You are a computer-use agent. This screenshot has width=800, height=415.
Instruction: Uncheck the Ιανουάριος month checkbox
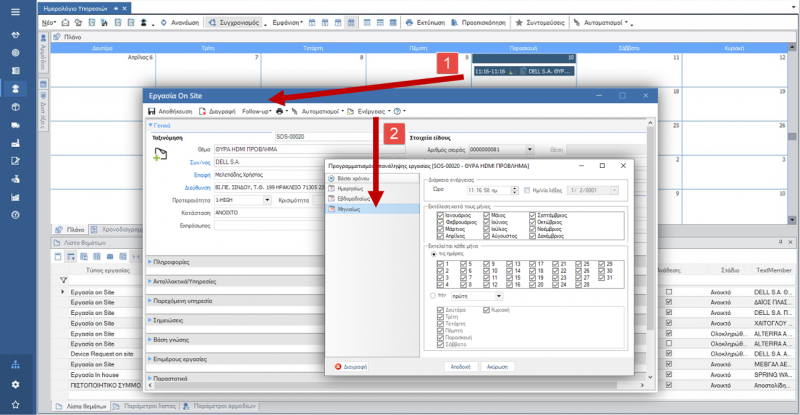pyautogui.click(x=440, y=215)
